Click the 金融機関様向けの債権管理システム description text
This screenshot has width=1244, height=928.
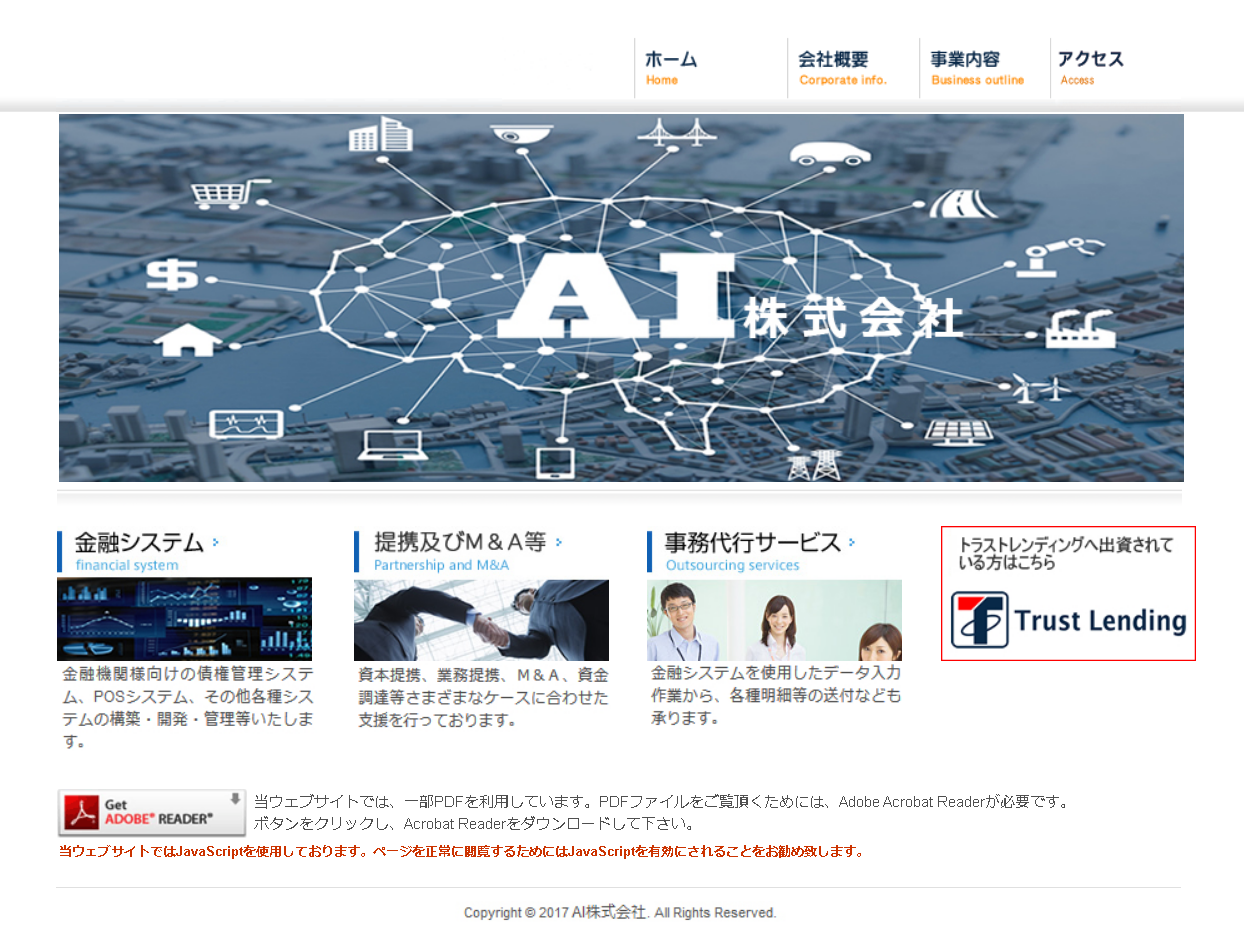tap(188, 707)
